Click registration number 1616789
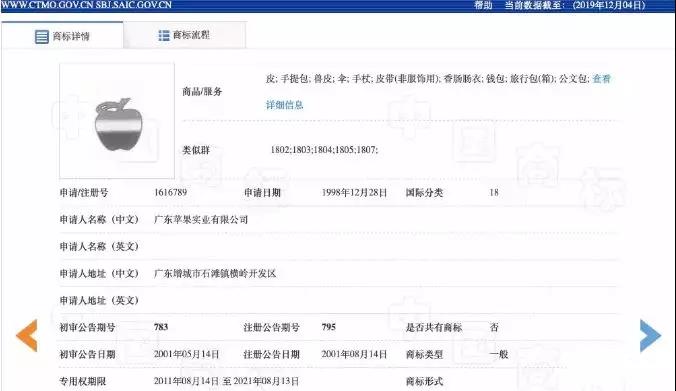This screenshot has height=391, width=676. [170, 192]
